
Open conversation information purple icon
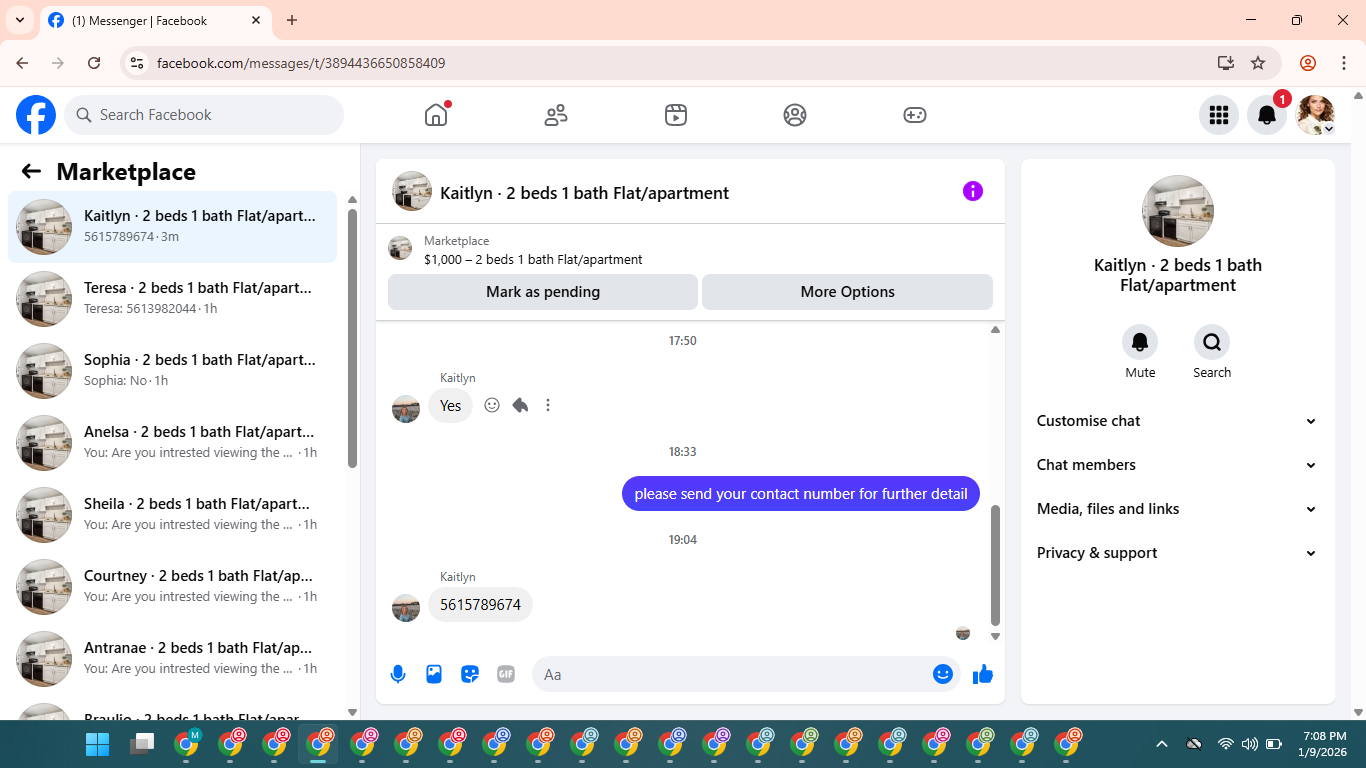point(973,191)
